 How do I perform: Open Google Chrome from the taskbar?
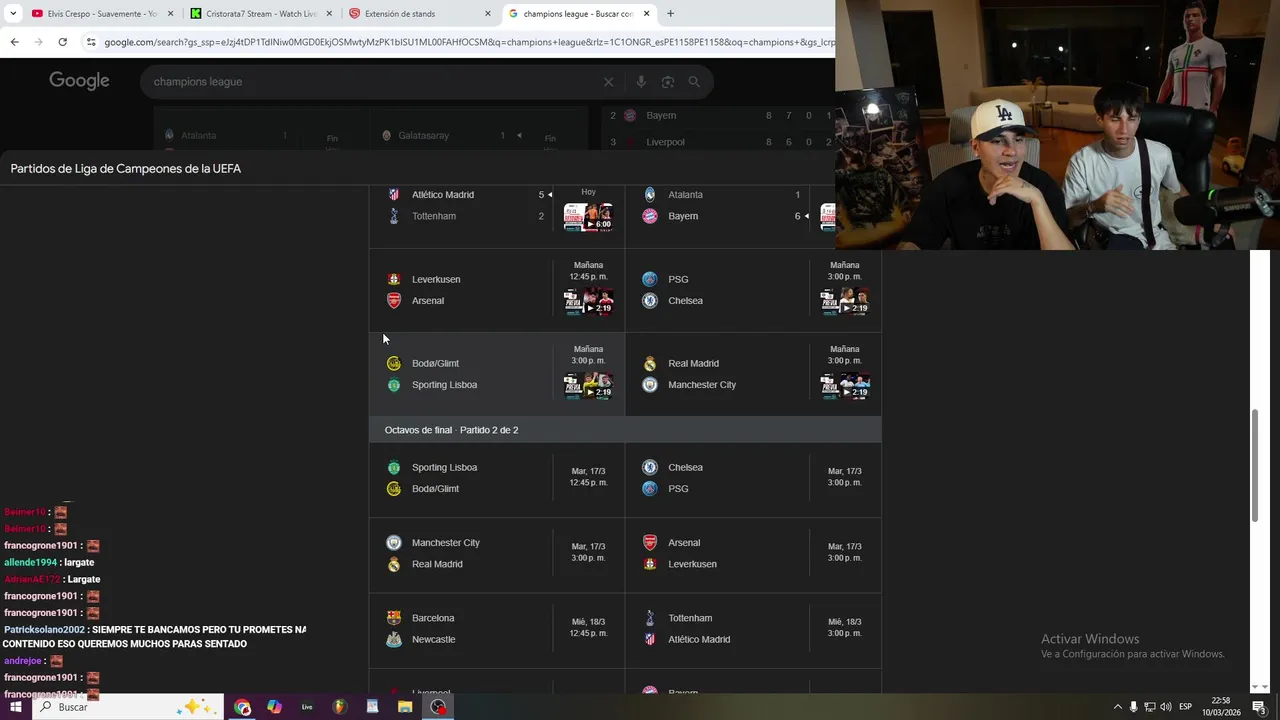click(x=242, y=707)
